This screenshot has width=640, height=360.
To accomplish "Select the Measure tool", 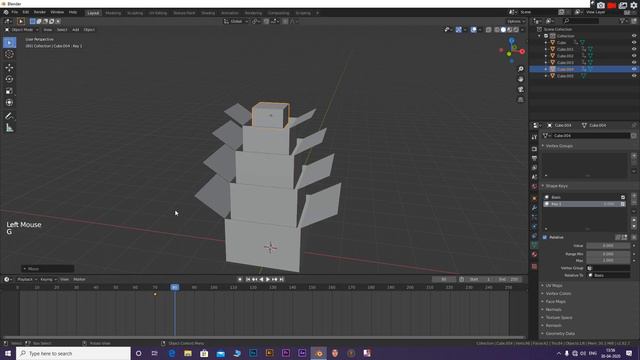I will tap(9, 128).
